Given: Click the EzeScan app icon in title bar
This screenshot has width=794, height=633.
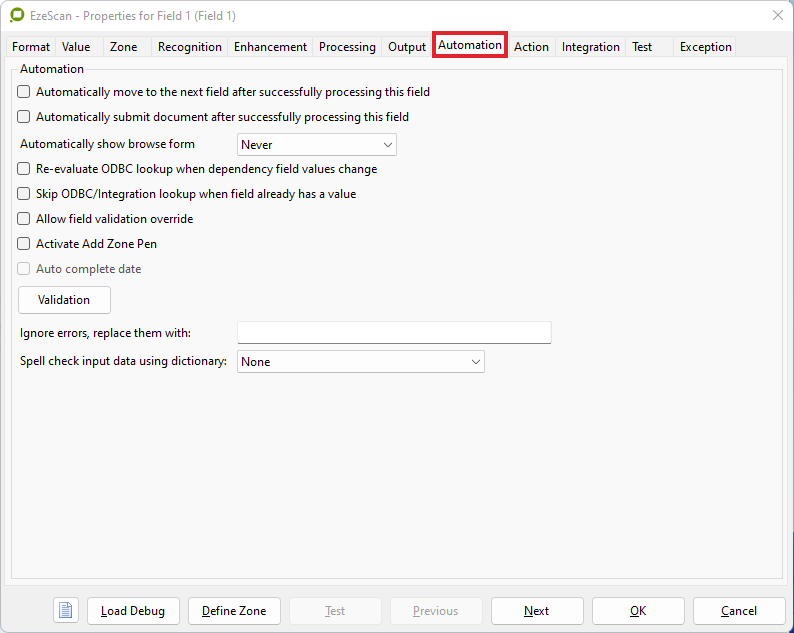Looking at the screenshot, I should coord(17,16).
